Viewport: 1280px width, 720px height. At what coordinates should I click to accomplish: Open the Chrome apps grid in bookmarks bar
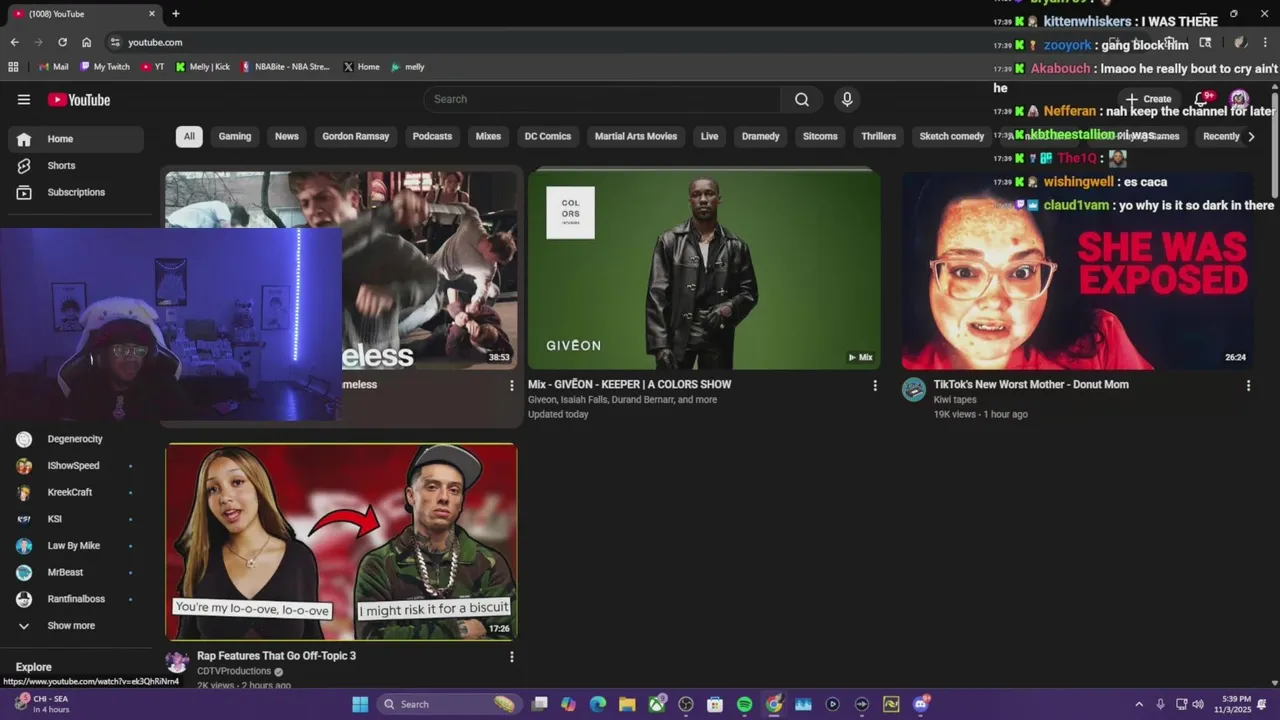tap(13, 67)
